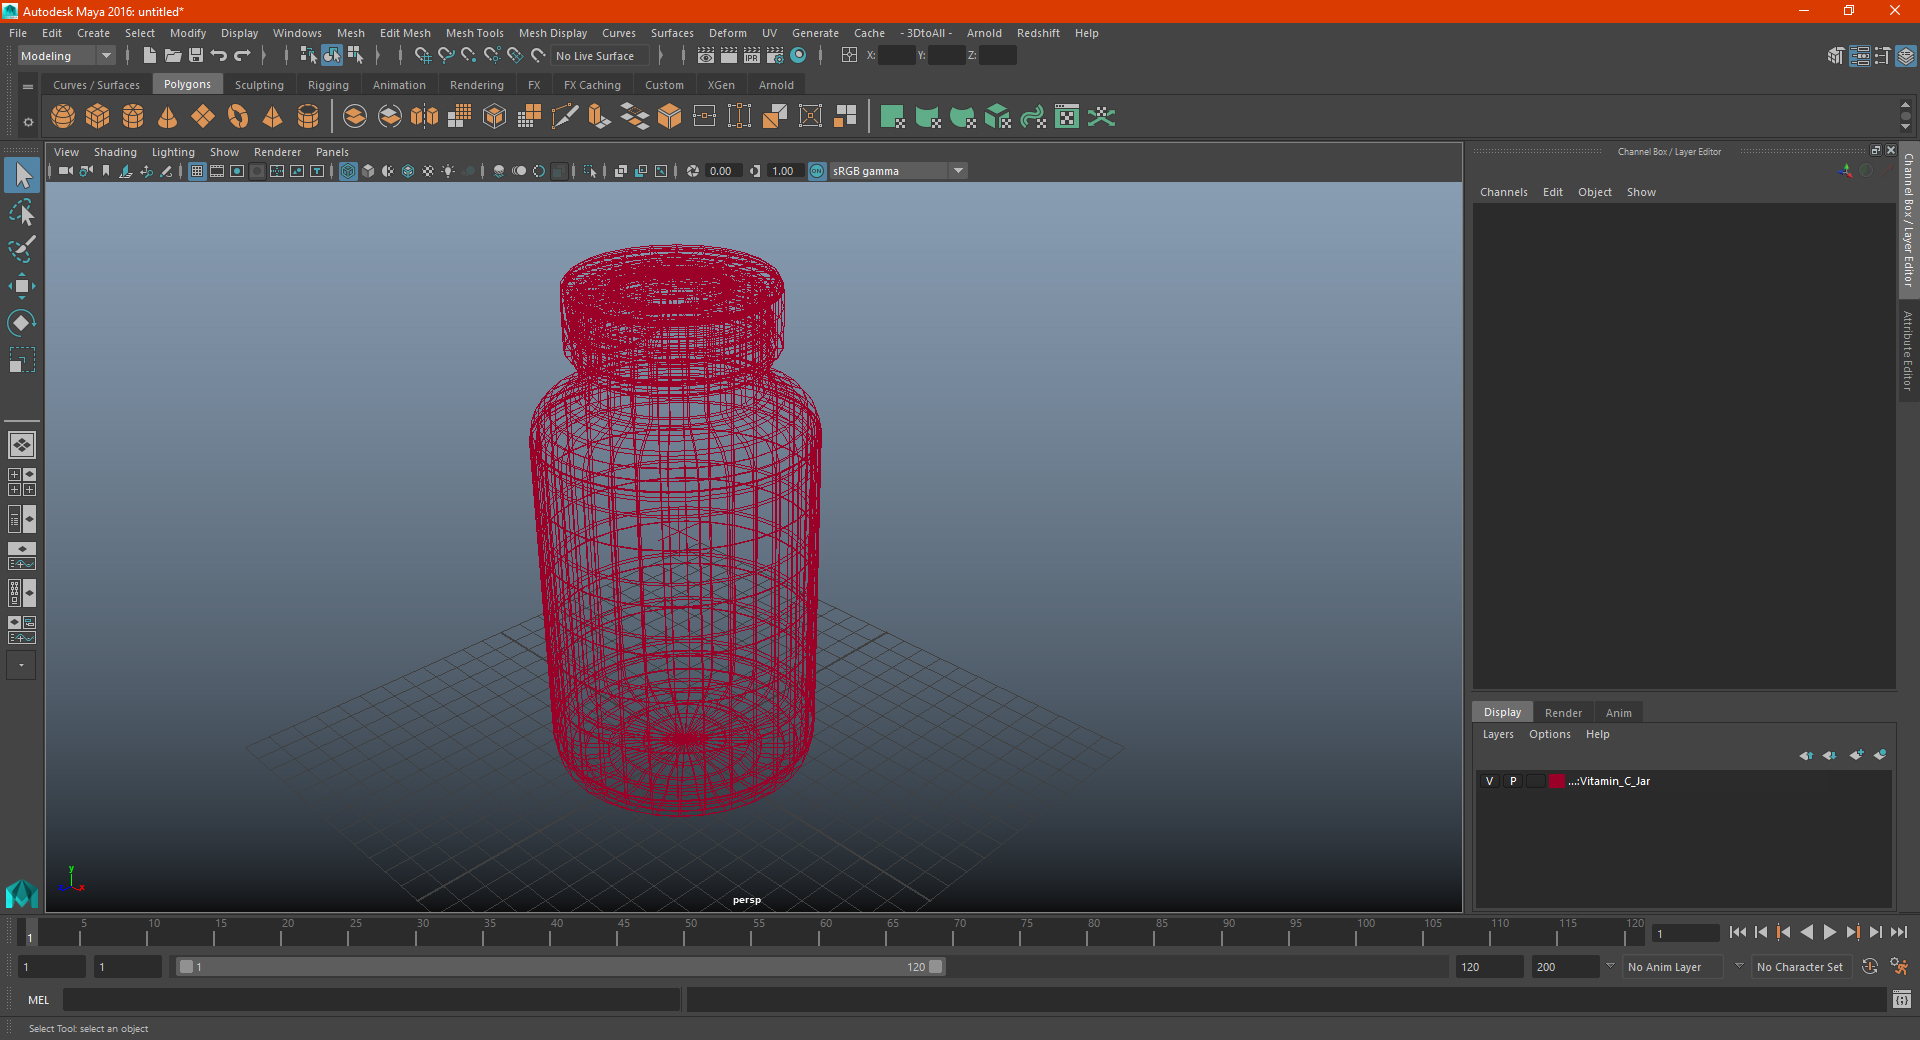Toggle visibility V of Vitamin_C_Jar layer
The image size is (1920, 1040).
[1489, 781]
